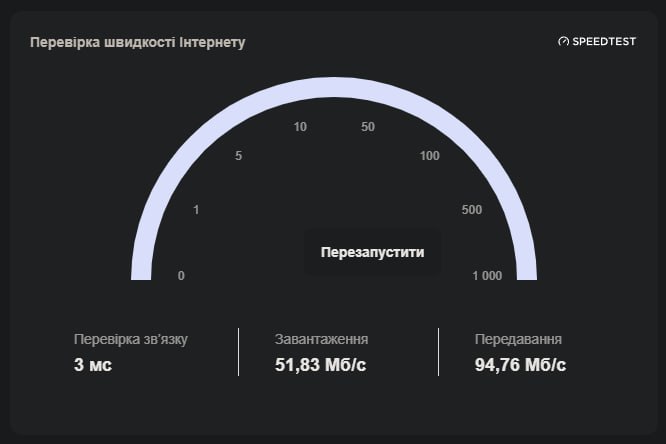Click the 51,83 Мб/с download value
This screenshot has width=666, height=444.
tap(320, 365)
